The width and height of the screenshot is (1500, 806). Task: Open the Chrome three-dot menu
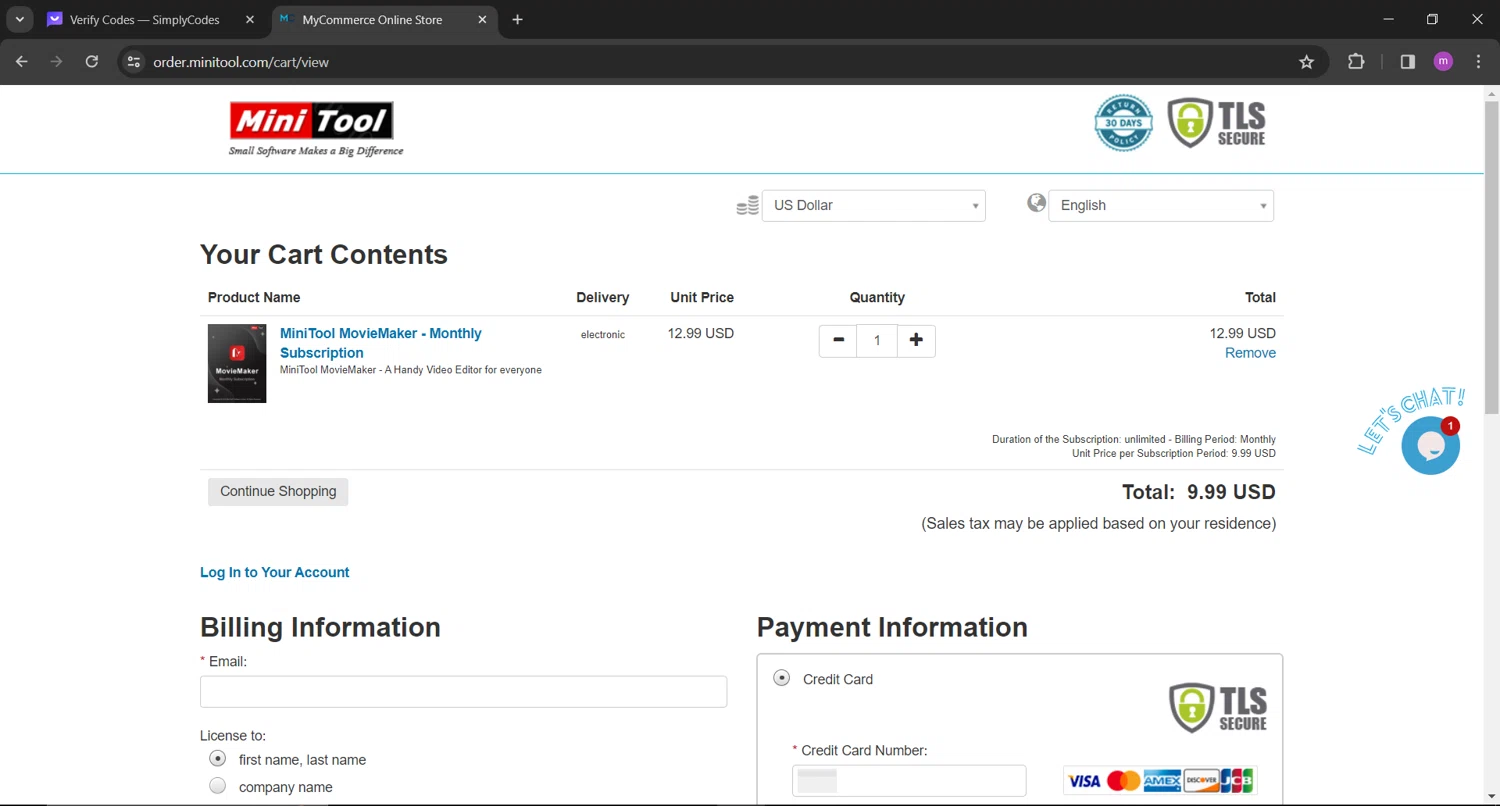(x=1478, y=62)
